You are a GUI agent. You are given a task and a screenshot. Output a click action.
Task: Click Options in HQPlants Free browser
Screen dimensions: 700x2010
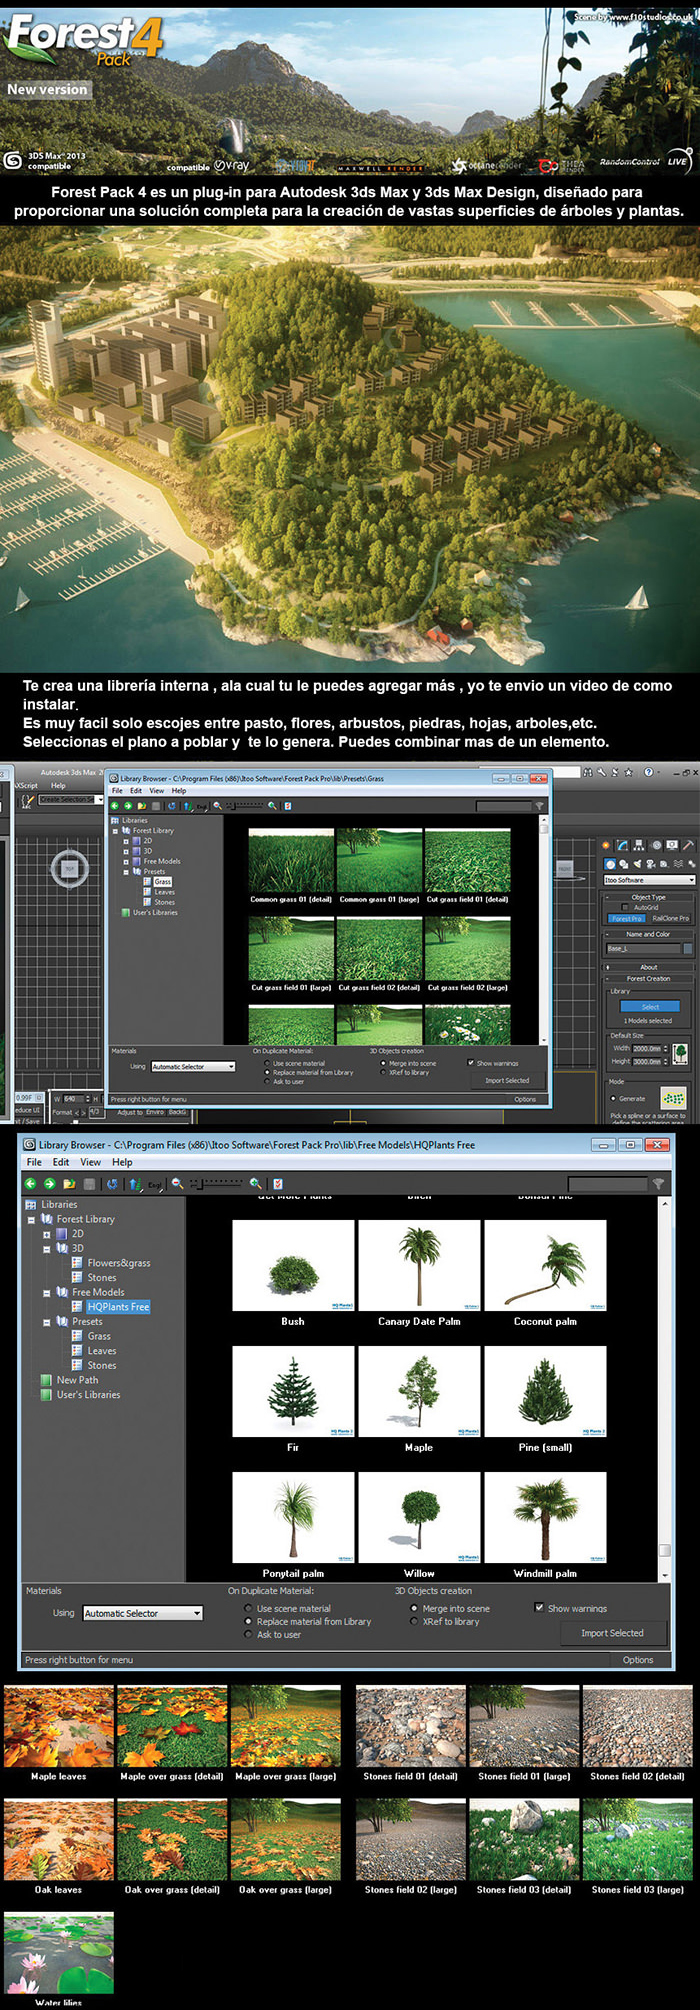(638, 1660)
